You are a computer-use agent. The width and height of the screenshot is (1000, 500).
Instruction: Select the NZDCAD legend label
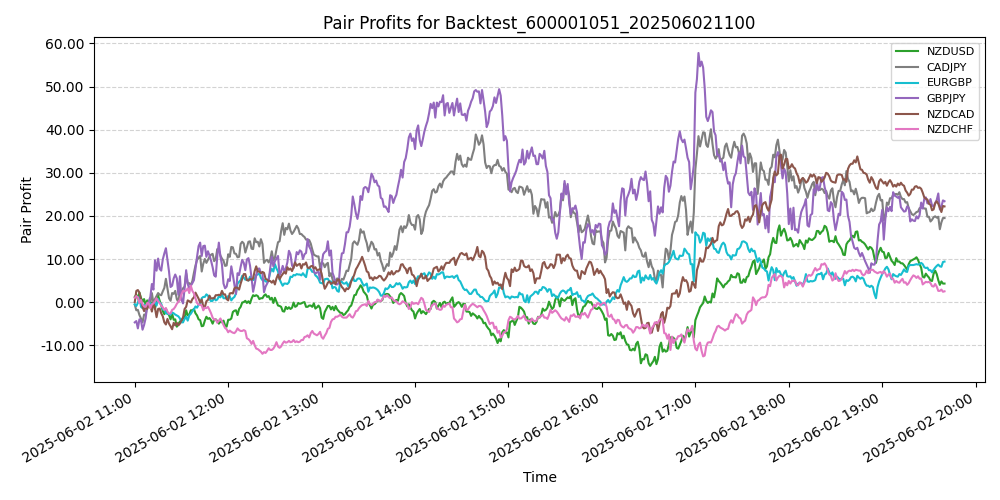click(x=950, y=114)
